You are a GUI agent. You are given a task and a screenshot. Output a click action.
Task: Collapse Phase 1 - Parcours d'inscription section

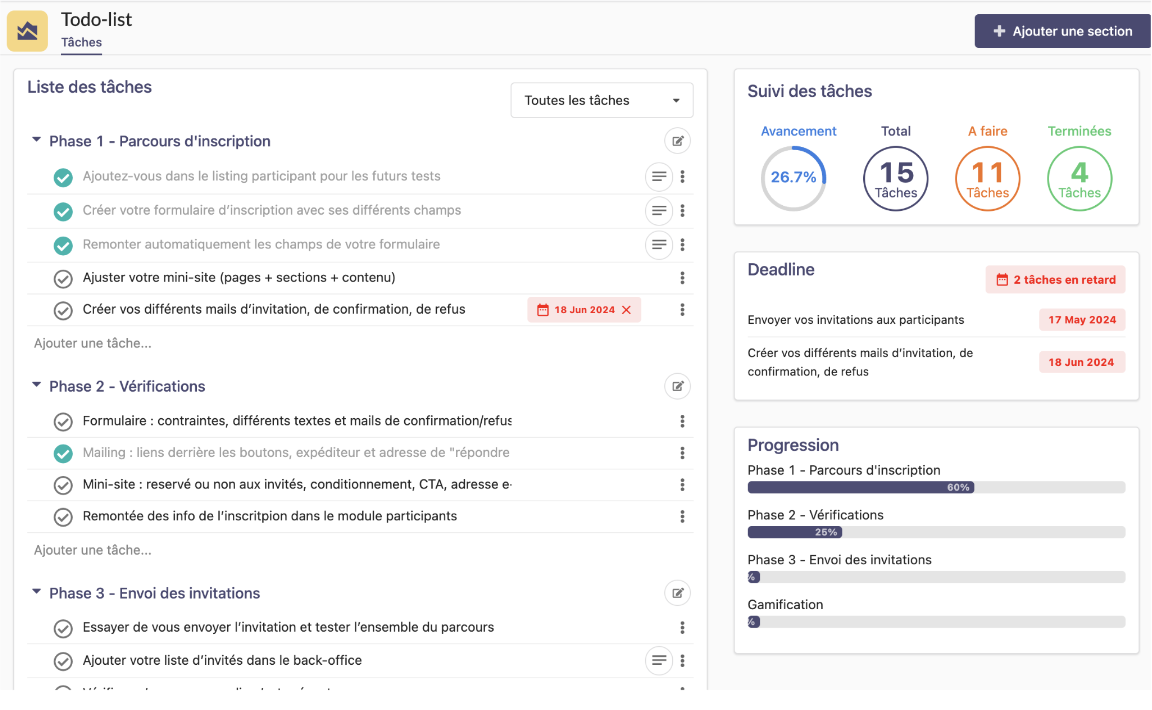pyautogui.click(x=37, y=141)
